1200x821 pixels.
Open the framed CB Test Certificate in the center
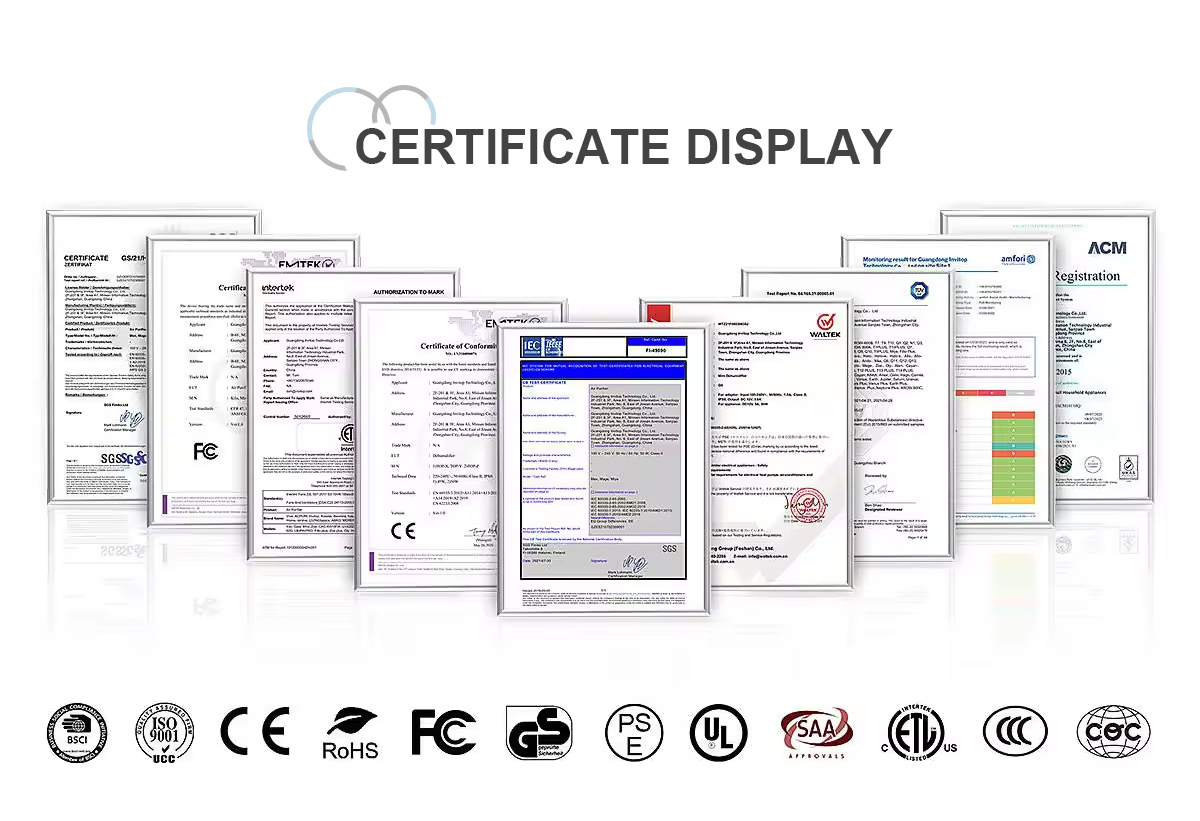[603, 470]
